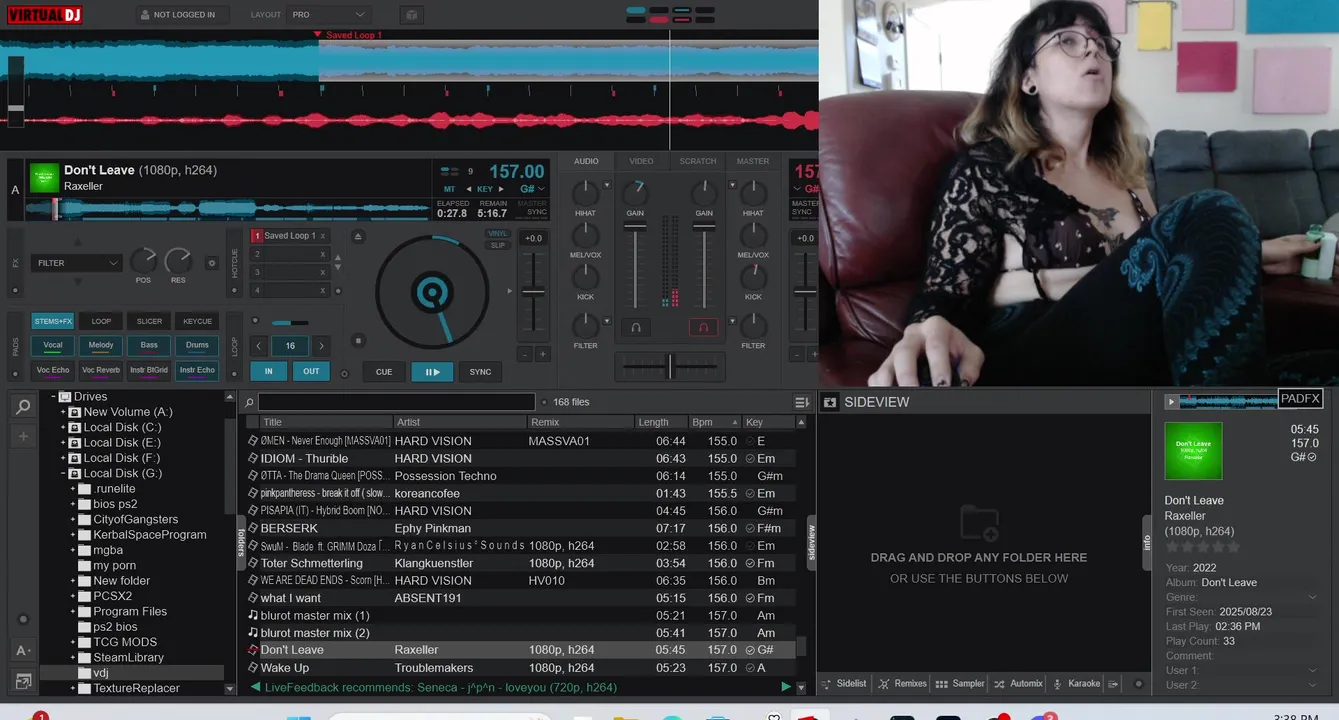The height and width of the screenshot is (720, 1339).
Task: Click the layout window icon in title bar
Action: click(x=411, y=15)
